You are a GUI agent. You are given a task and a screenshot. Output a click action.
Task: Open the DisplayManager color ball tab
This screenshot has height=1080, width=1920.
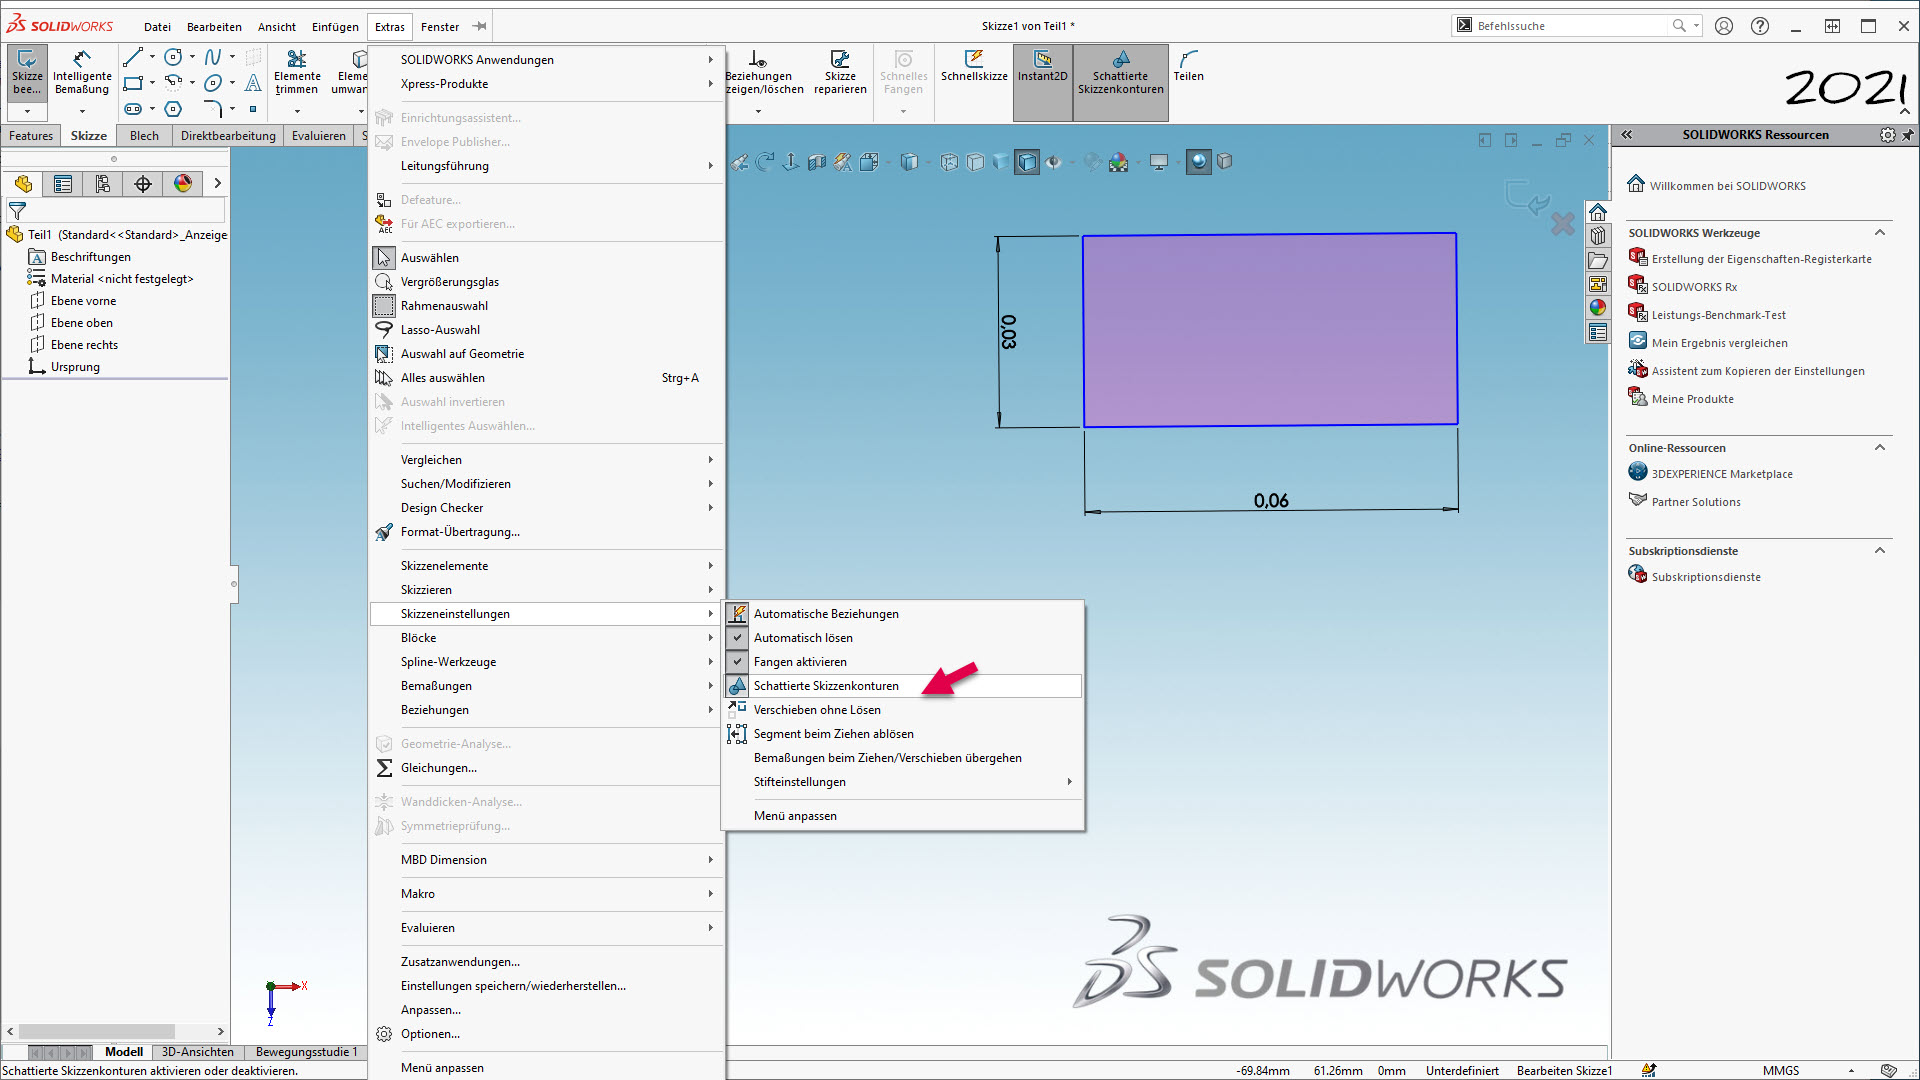[183, 183]
